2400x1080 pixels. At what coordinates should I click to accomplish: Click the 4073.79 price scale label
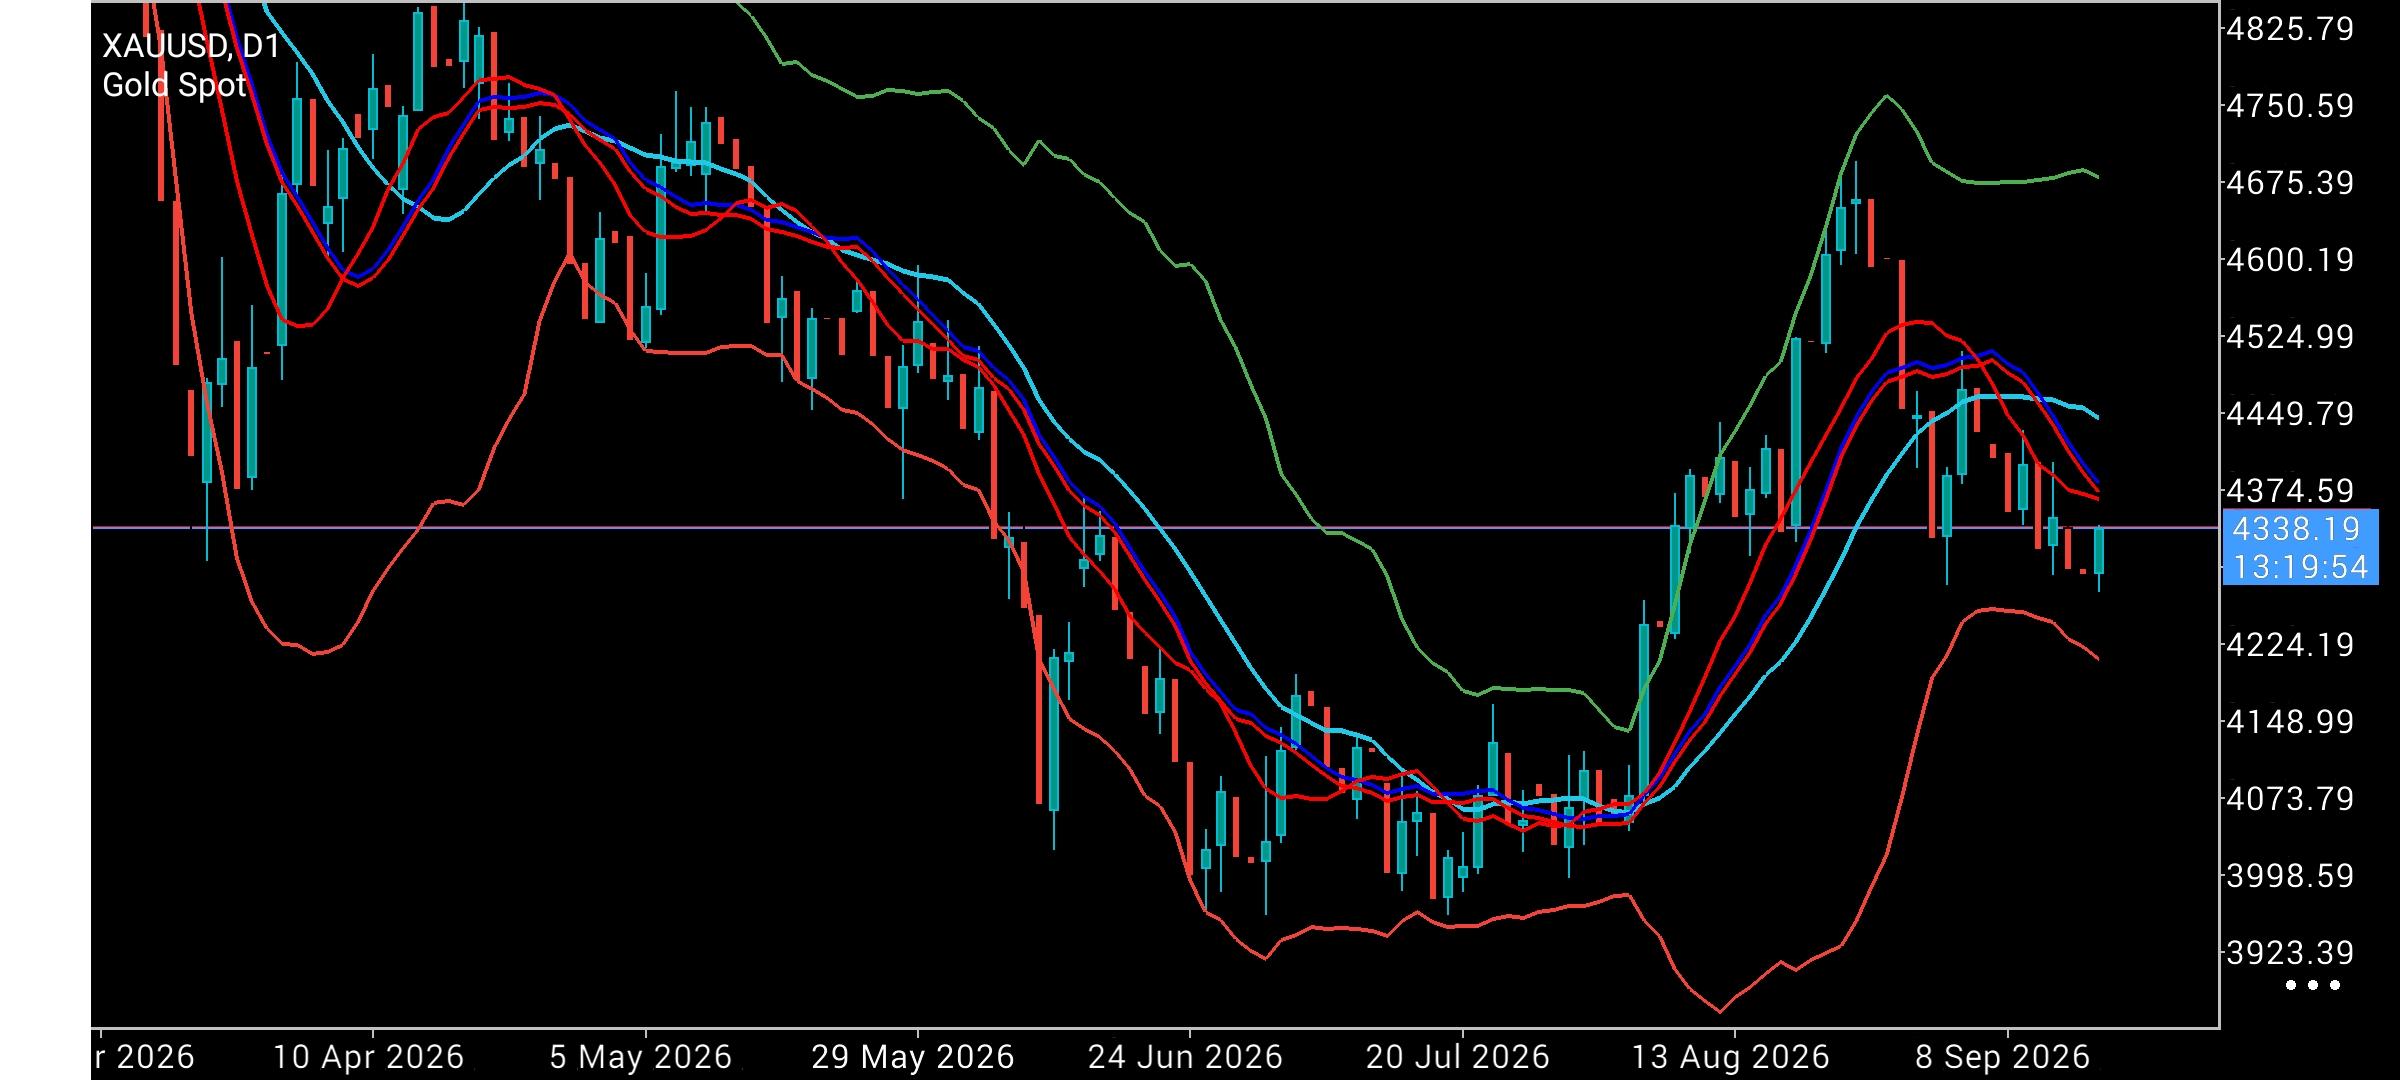[x=2290, y=798]
